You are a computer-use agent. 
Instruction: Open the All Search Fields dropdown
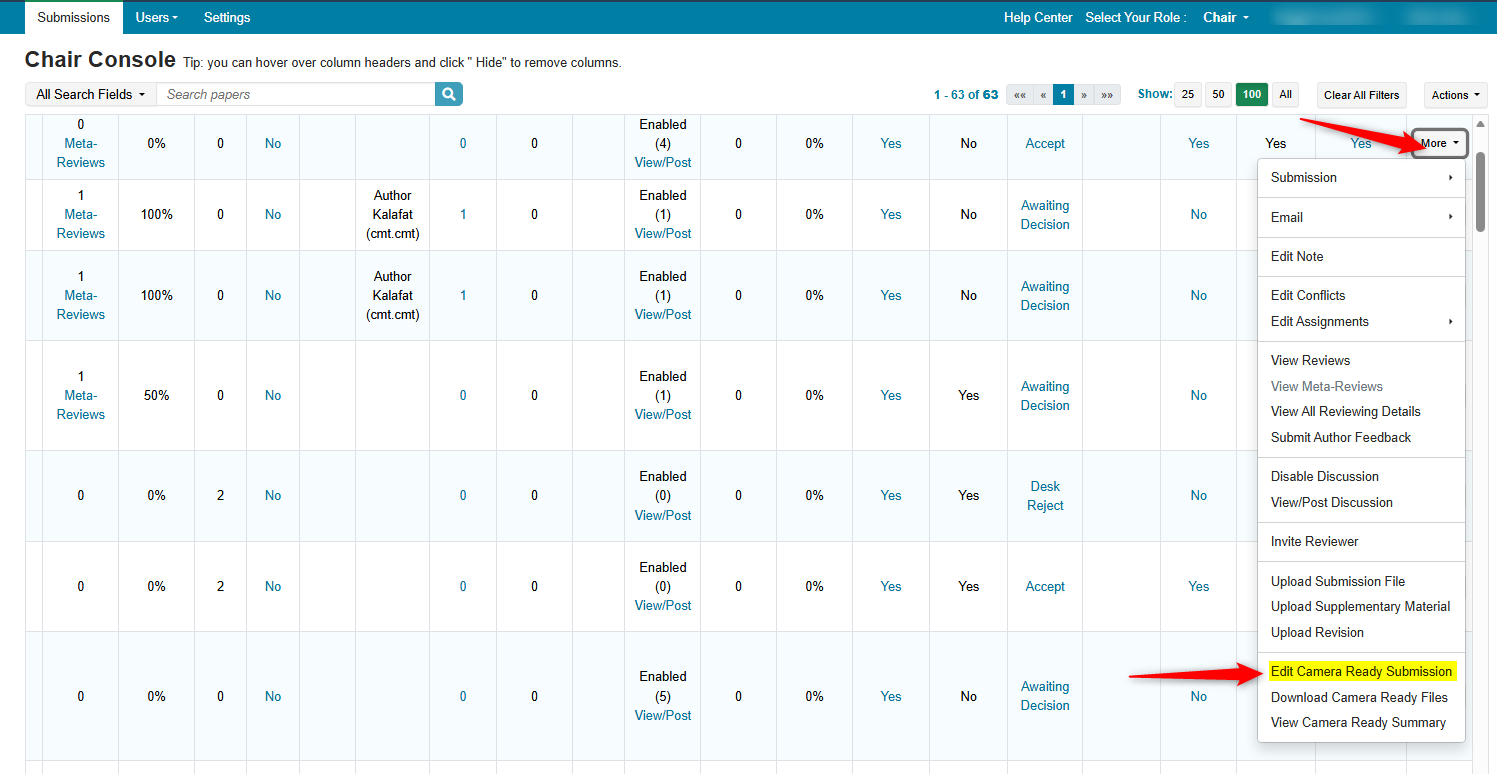(x=90, y=94)
